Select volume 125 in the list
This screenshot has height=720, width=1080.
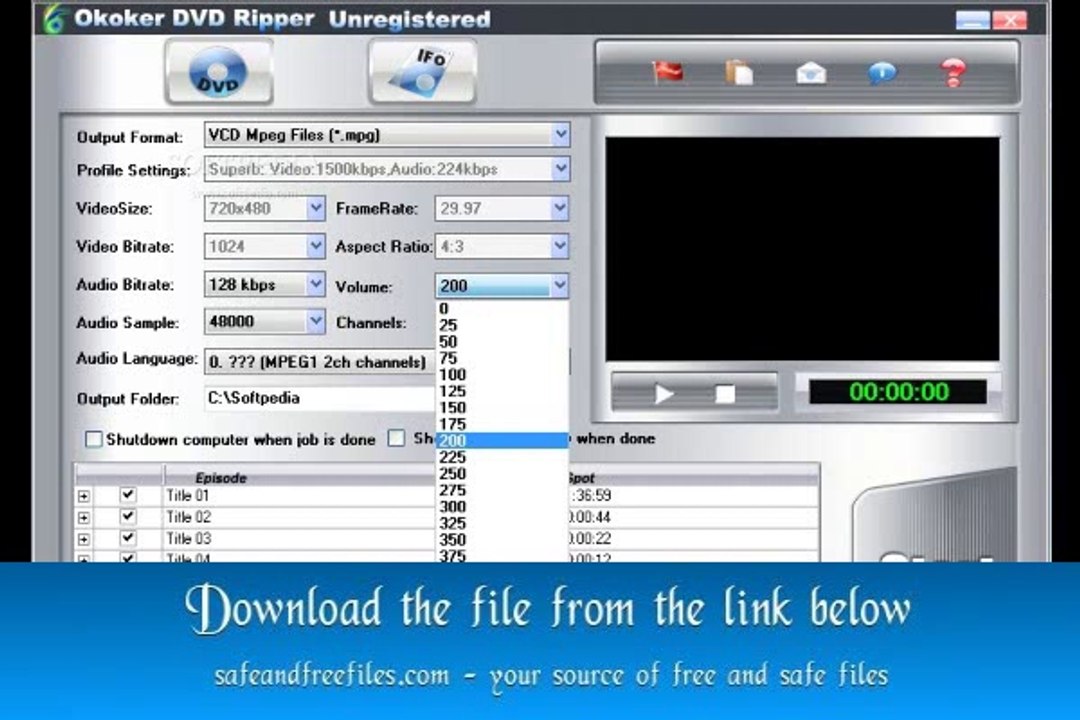502,391
